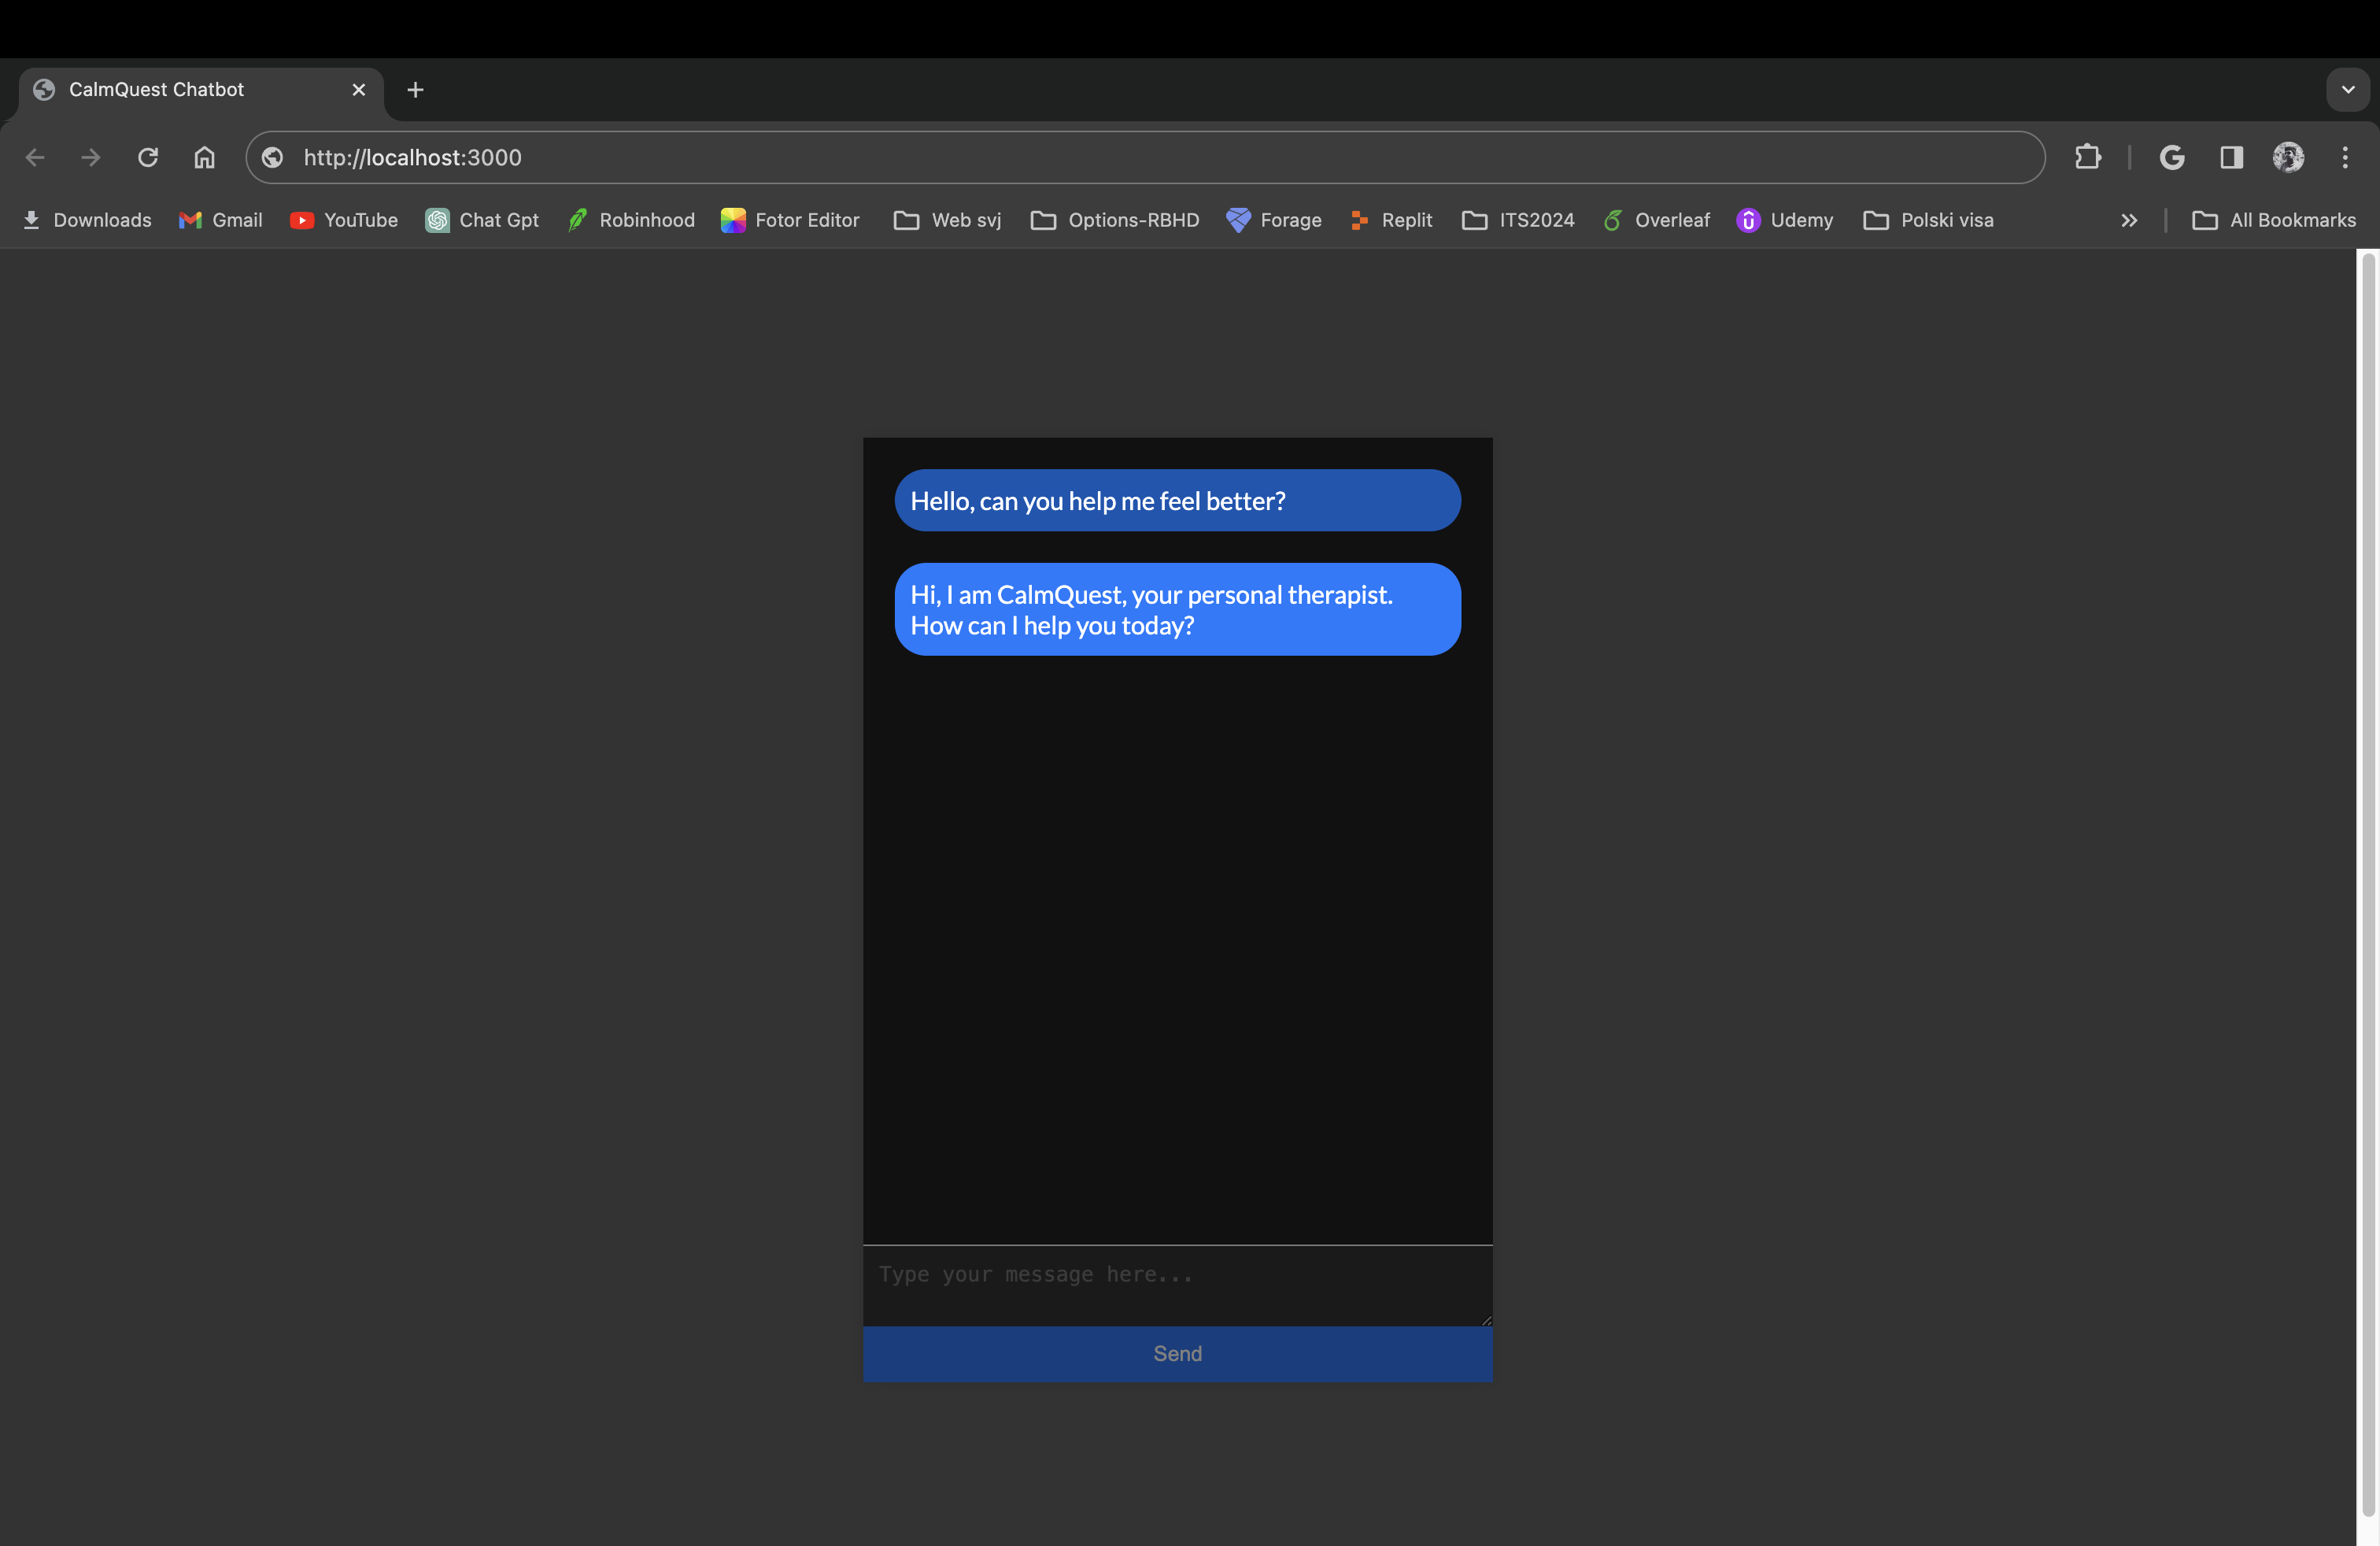Open the ITS2024 bookmark folder

[1518, 220]
